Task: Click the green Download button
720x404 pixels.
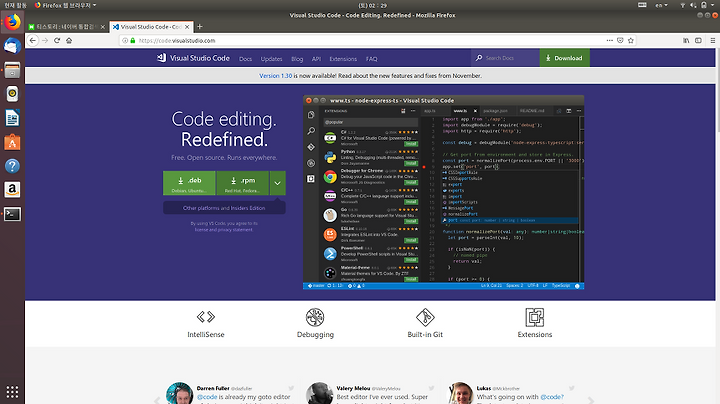Action: click(564, 58)
